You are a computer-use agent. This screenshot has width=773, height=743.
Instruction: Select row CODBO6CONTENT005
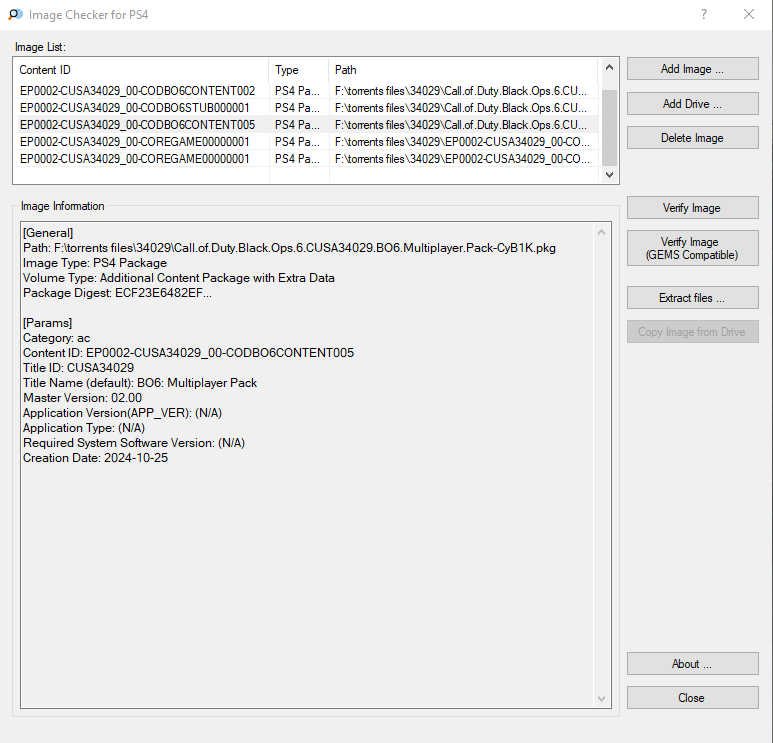click(306, 125)
